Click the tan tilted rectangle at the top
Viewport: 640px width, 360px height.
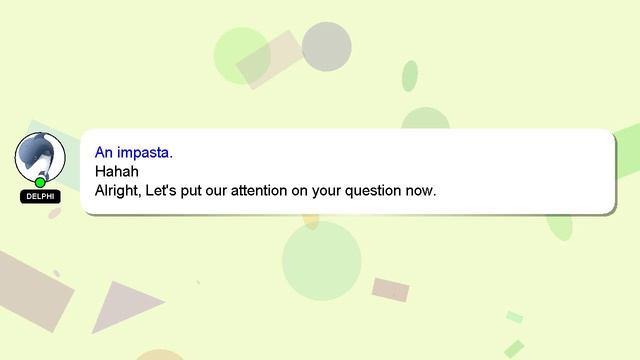(270, 60)
